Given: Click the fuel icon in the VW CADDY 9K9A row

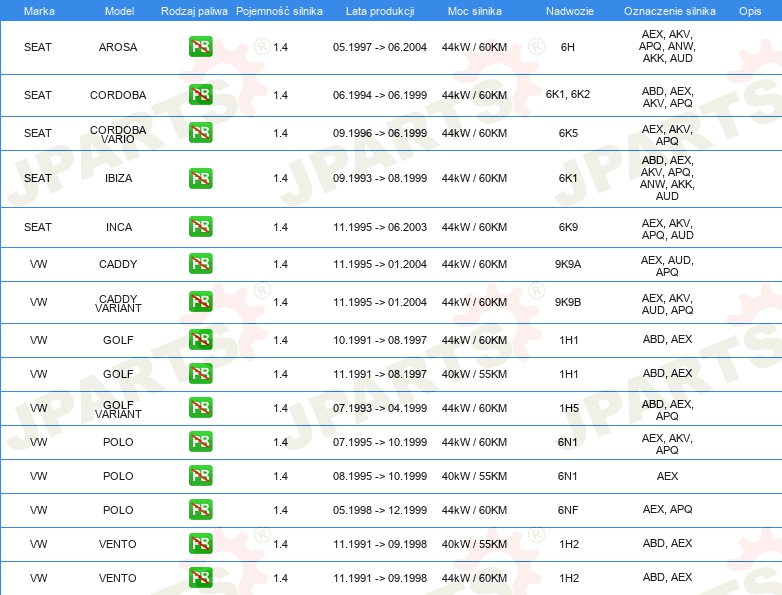Looking at the screenshot, I should pyautogui.click(x=200, y=264).
